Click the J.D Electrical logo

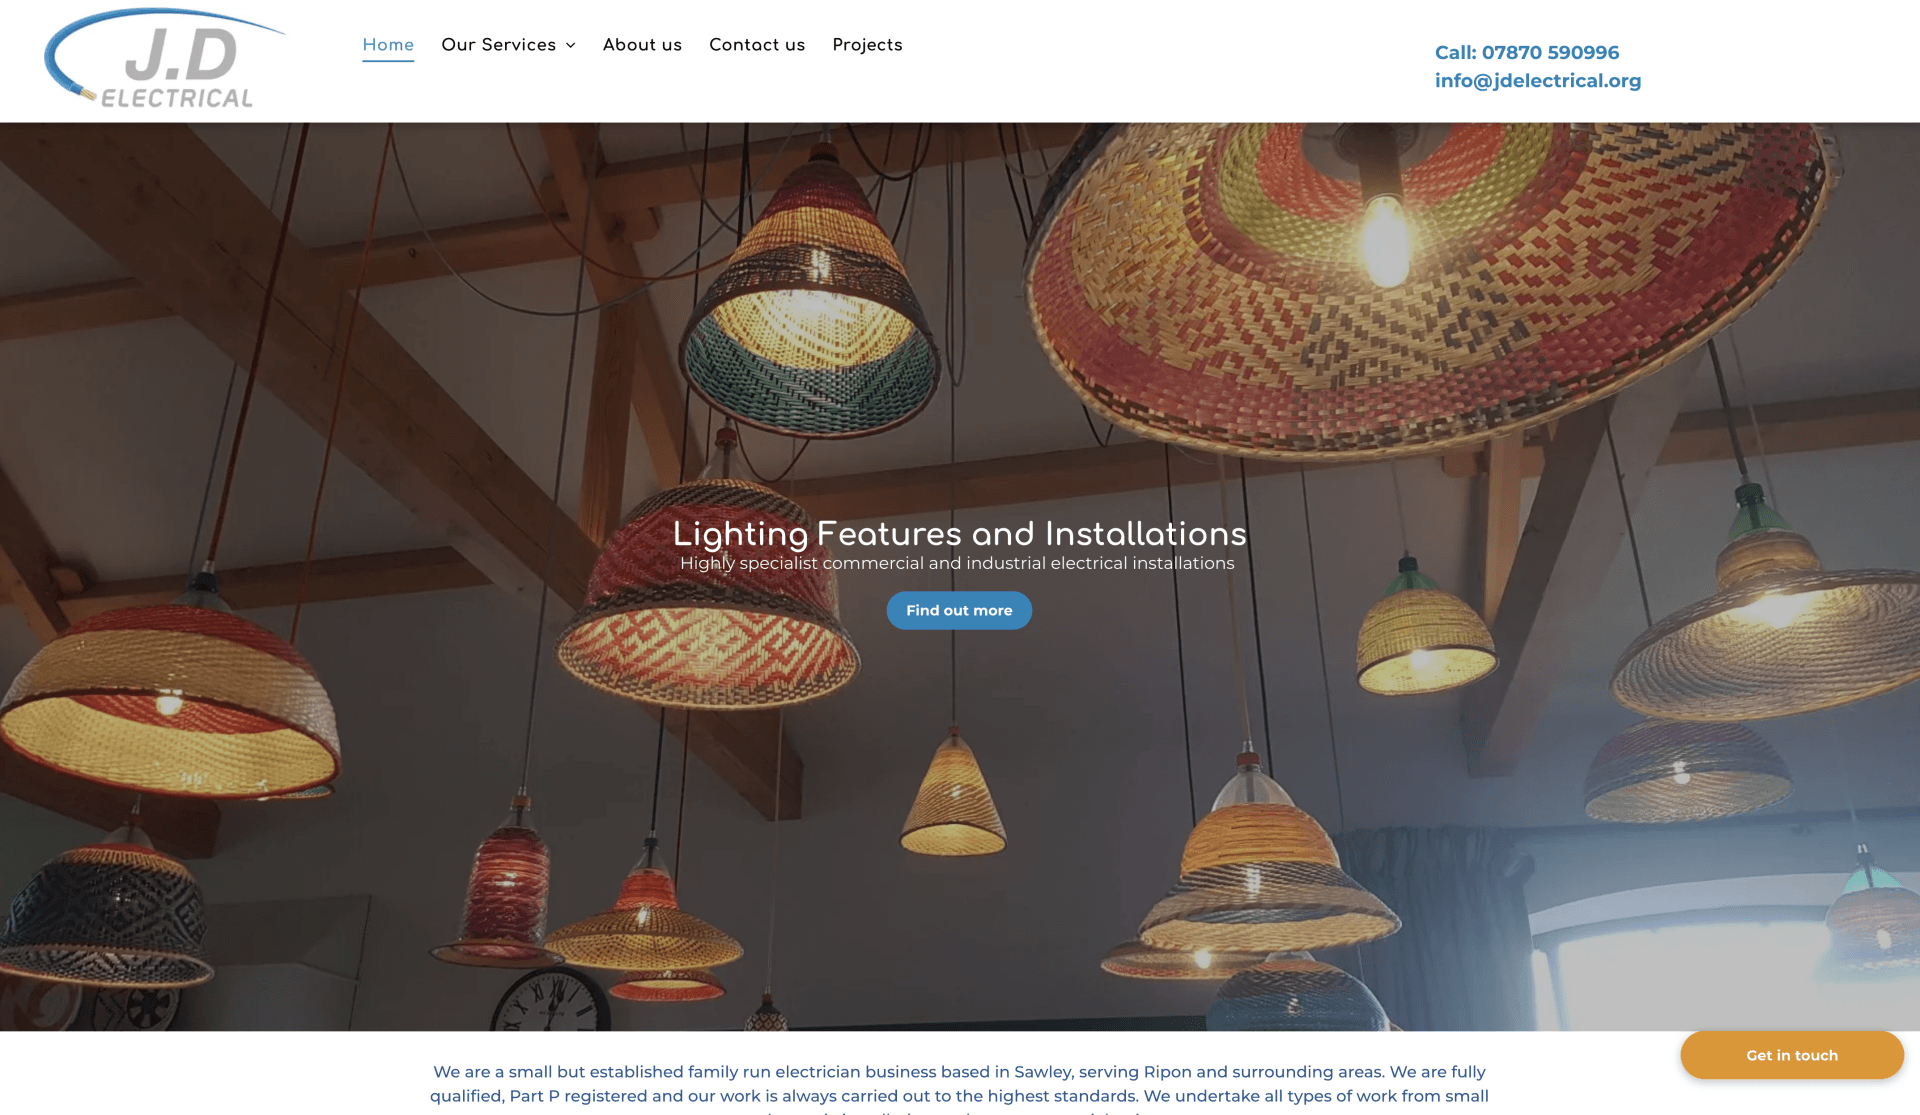click(164, 58)
